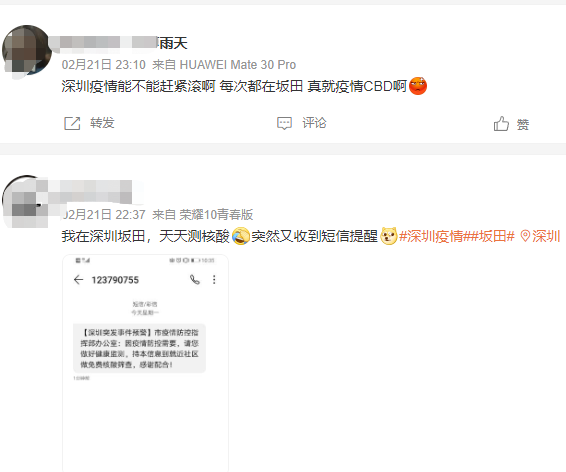Image resolution: width=566 pixels, height=472 pixels.
Task: Click the location pin icon before 深圳
Action: coord(525,237)
